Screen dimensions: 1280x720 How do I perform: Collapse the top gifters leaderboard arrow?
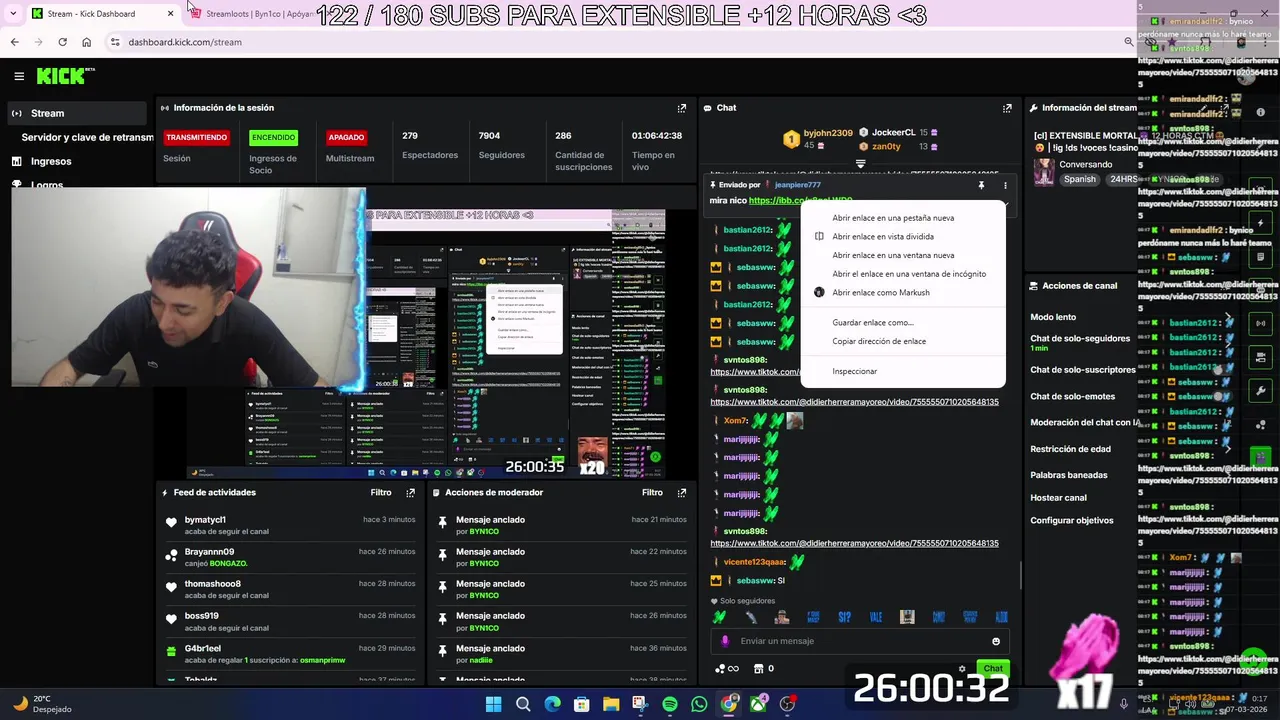pos(860,163)
